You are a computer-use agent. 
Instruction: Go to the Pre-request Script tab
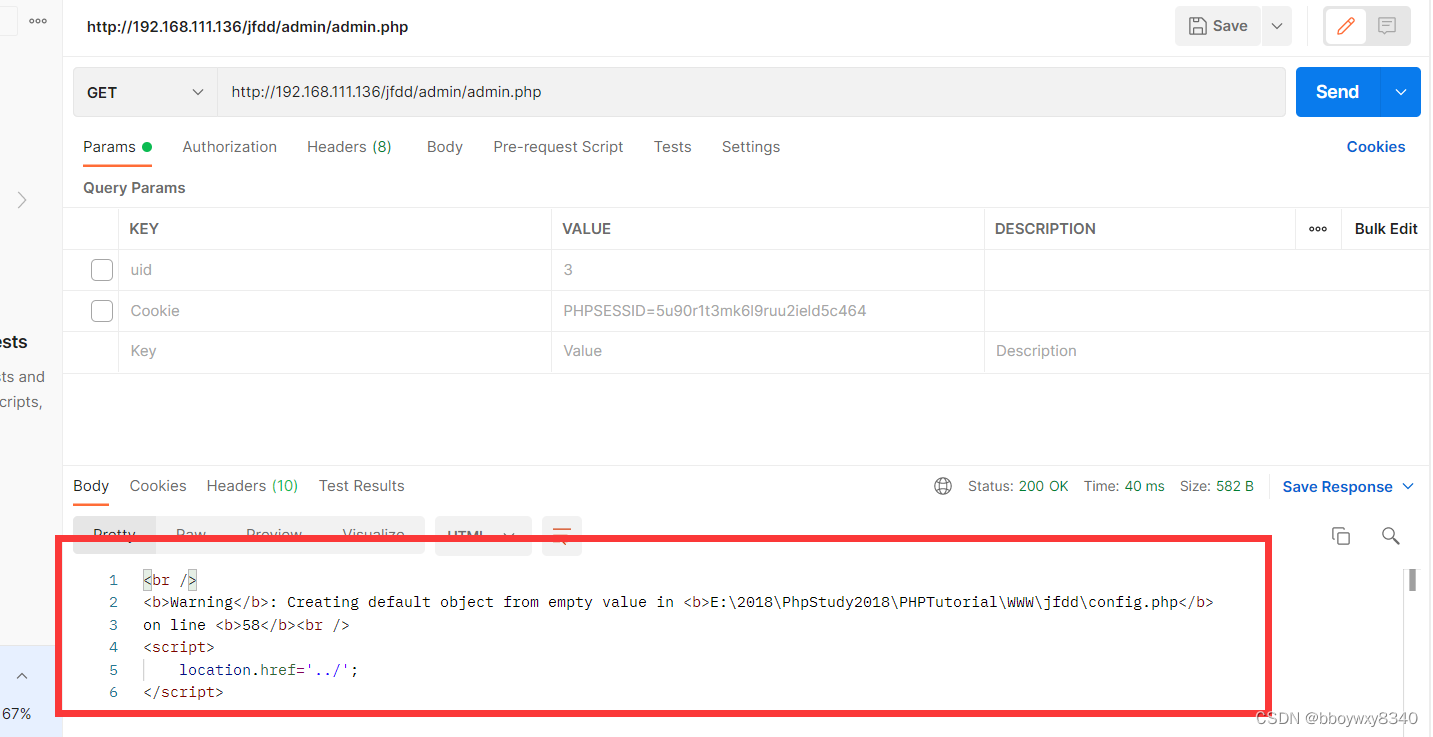click(558, 147)
